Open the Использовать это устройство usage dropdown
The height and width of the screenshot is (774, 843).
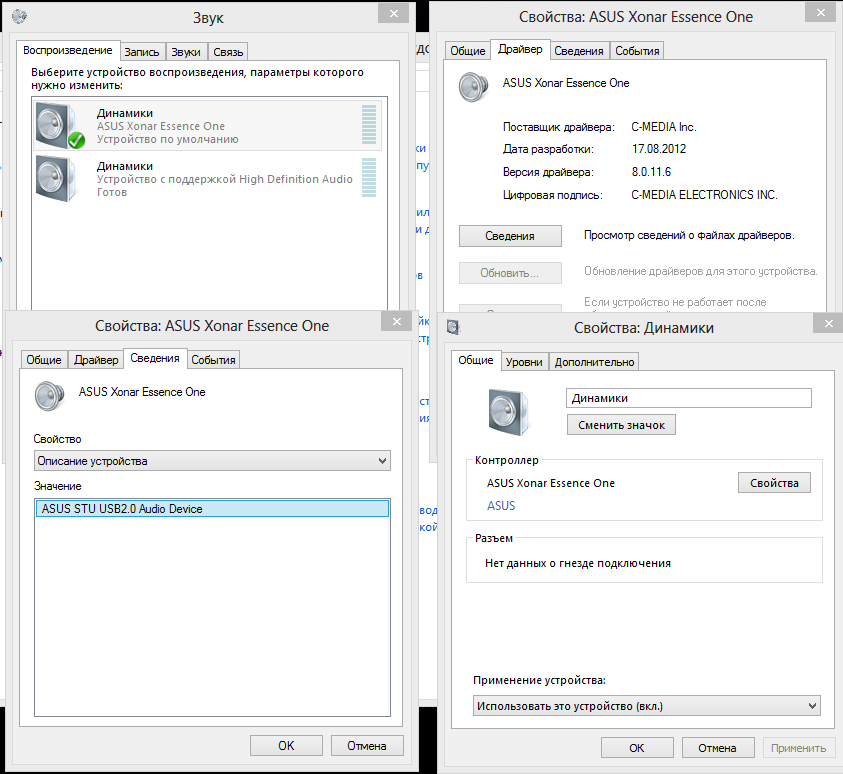[x=647, y=706]
